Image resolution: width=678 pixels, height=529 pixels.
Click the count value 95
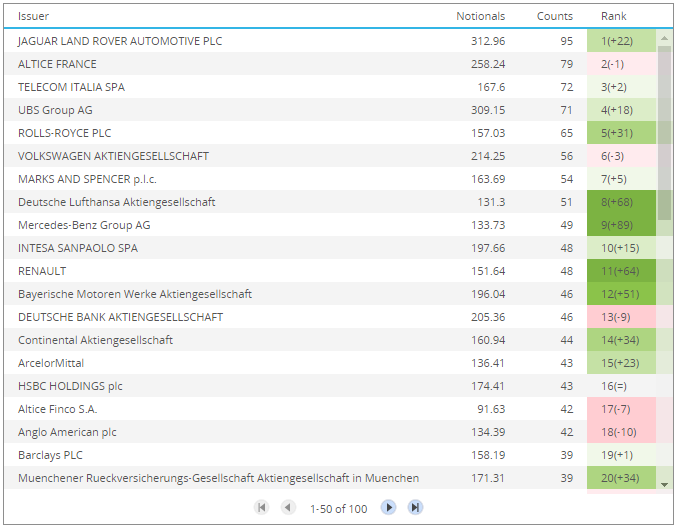(x=566, y=41)
